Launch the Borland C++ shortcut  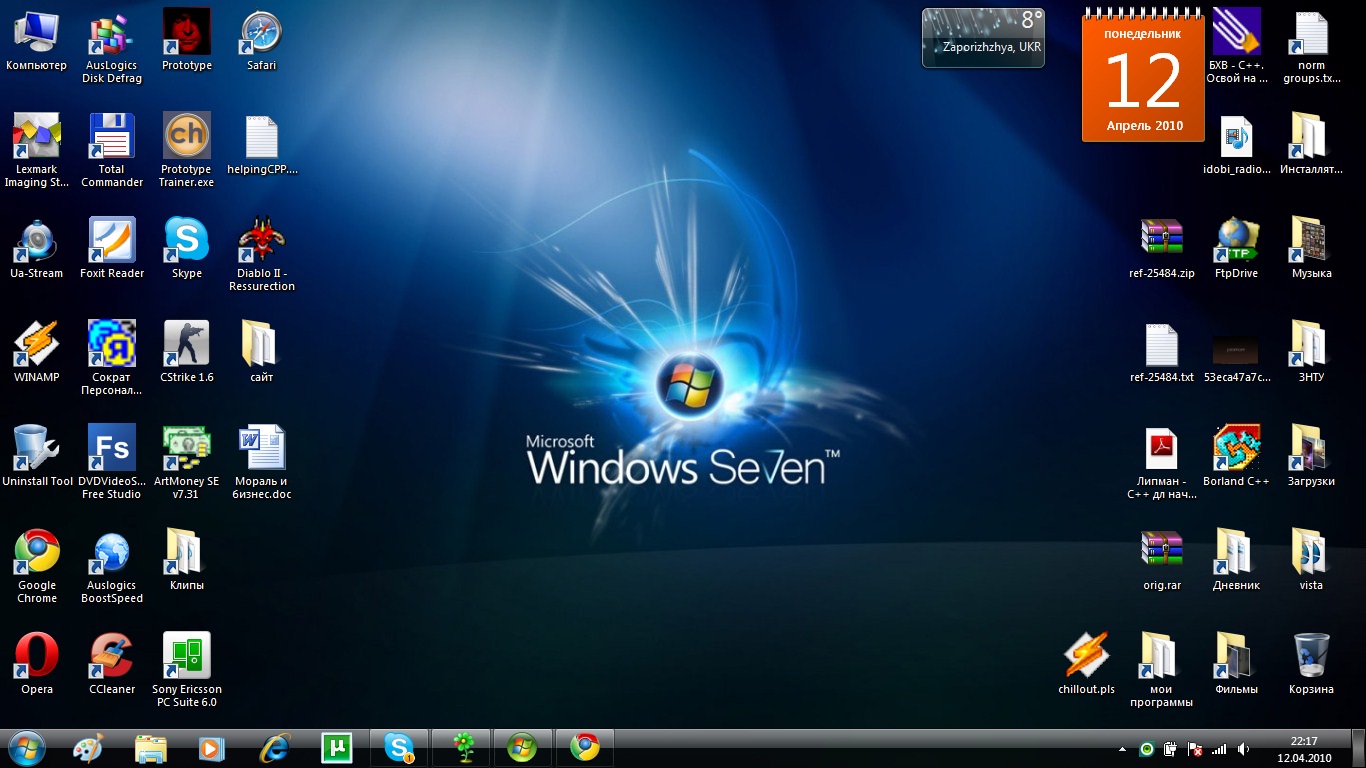click(x=1237, y=456)
